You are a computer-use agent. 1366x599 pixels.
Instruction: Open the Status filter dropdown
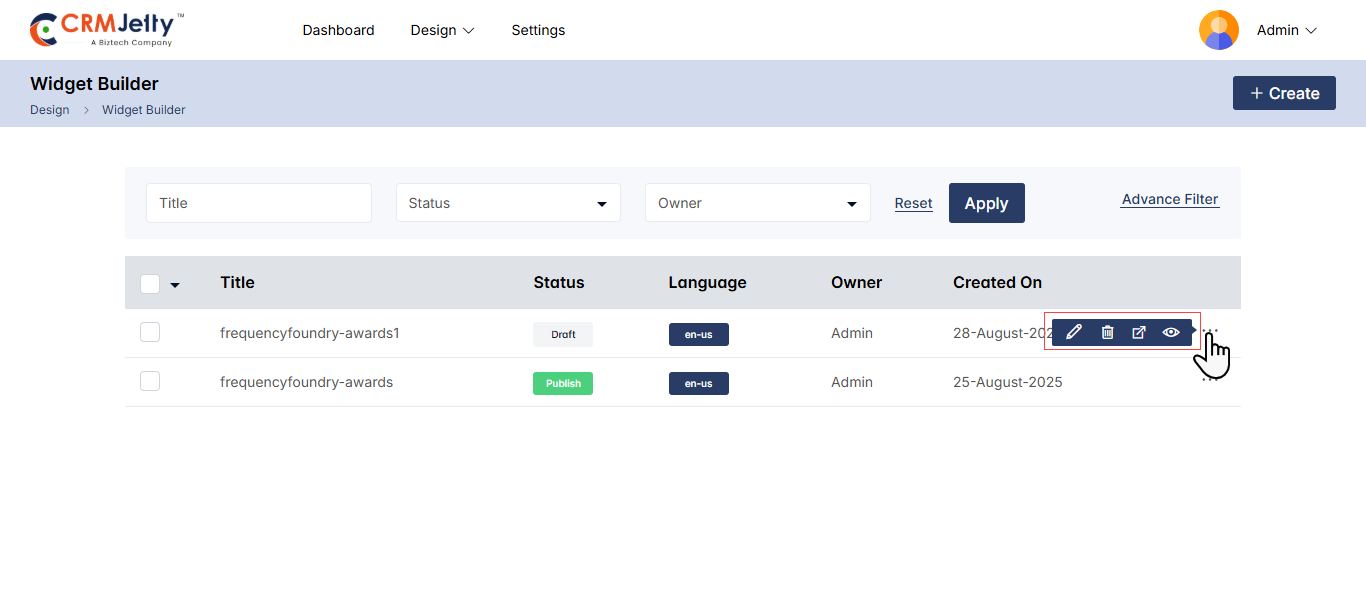point(508,203)
